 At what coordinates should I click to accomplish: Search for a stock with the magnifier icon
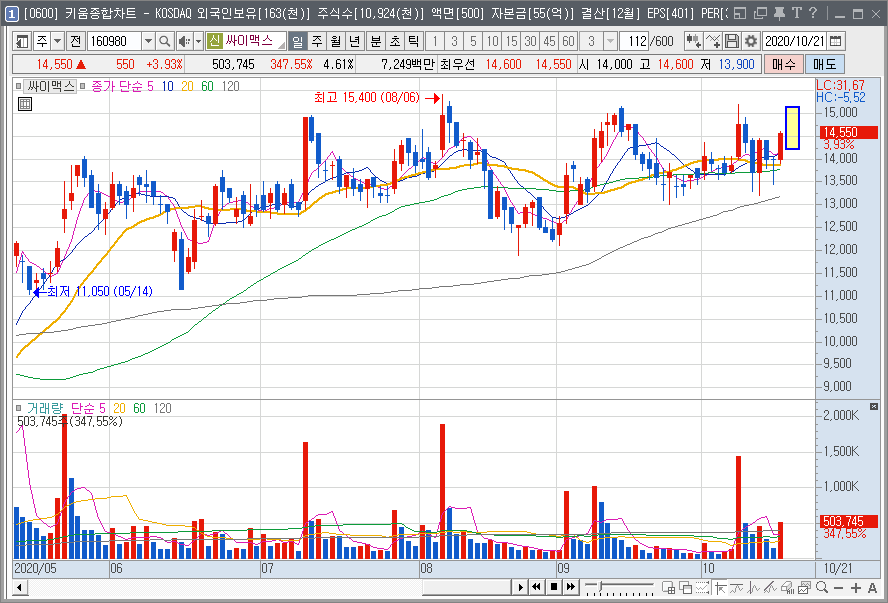pyautogui.click(x=164, y=41)
